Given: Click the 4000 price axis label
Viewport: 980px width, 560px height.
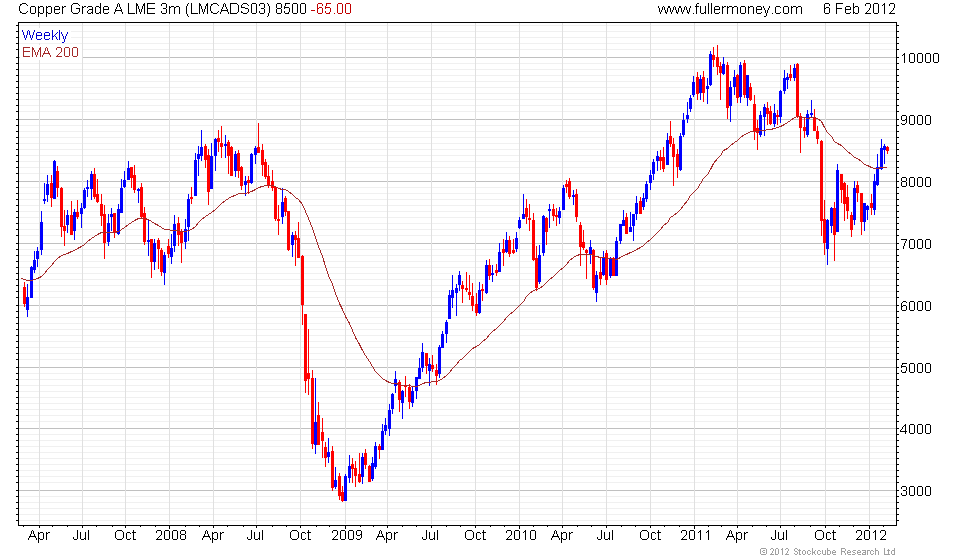Looking at the screenshot, I should (x=916, y=429).
